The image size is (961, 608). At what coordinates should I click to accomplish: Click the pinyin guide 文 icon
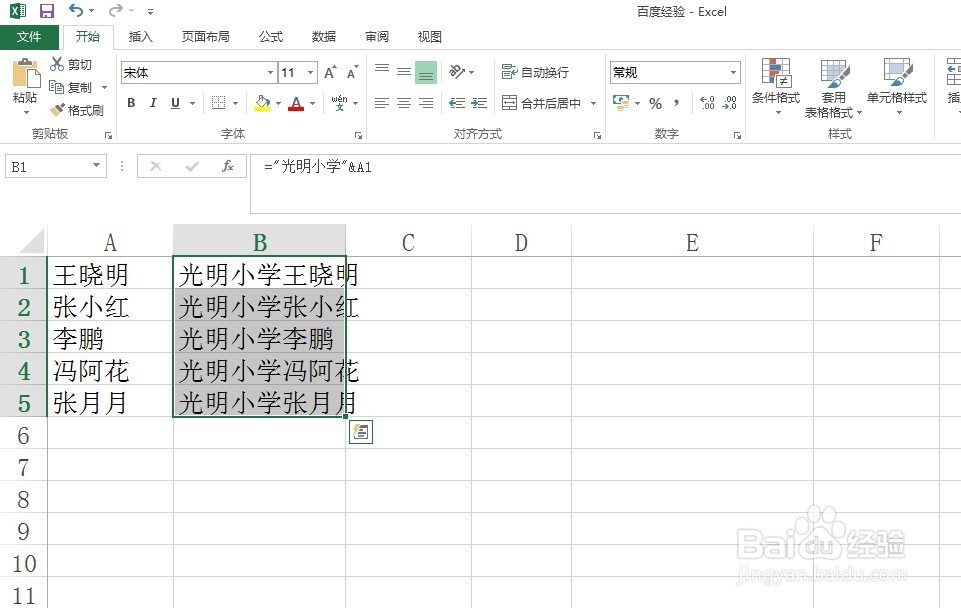[340, 101]
